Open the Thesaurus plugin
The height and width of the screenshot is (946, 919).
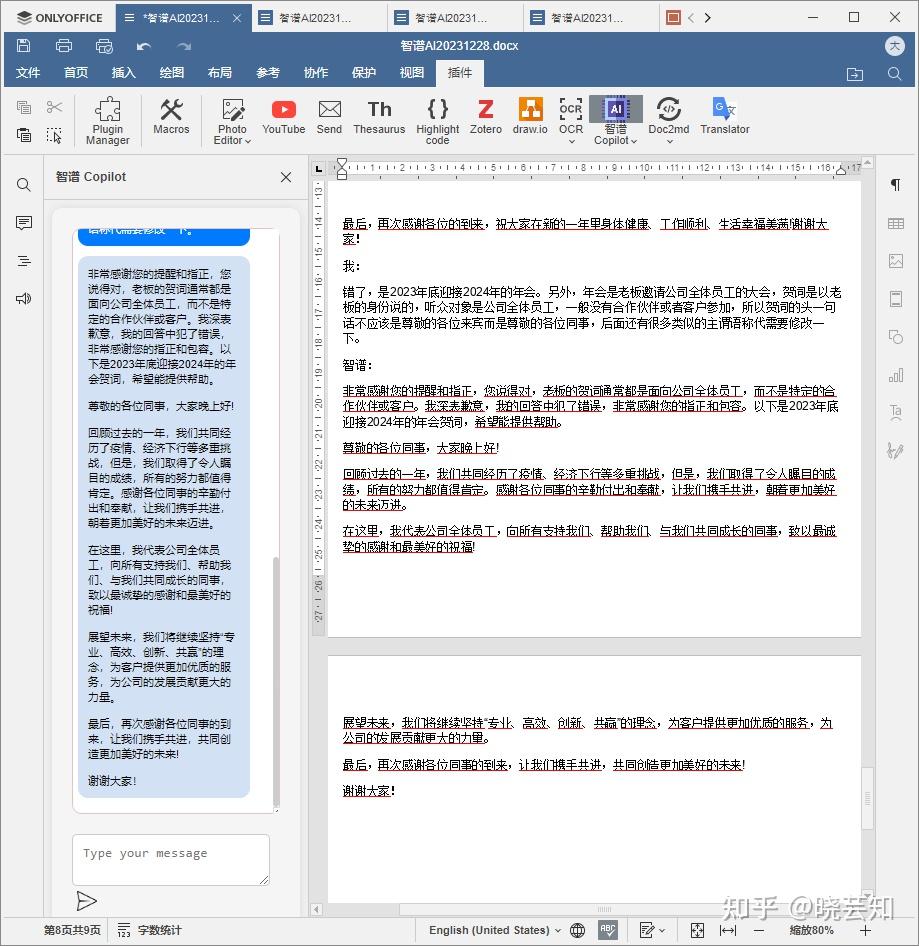(380, 116)
